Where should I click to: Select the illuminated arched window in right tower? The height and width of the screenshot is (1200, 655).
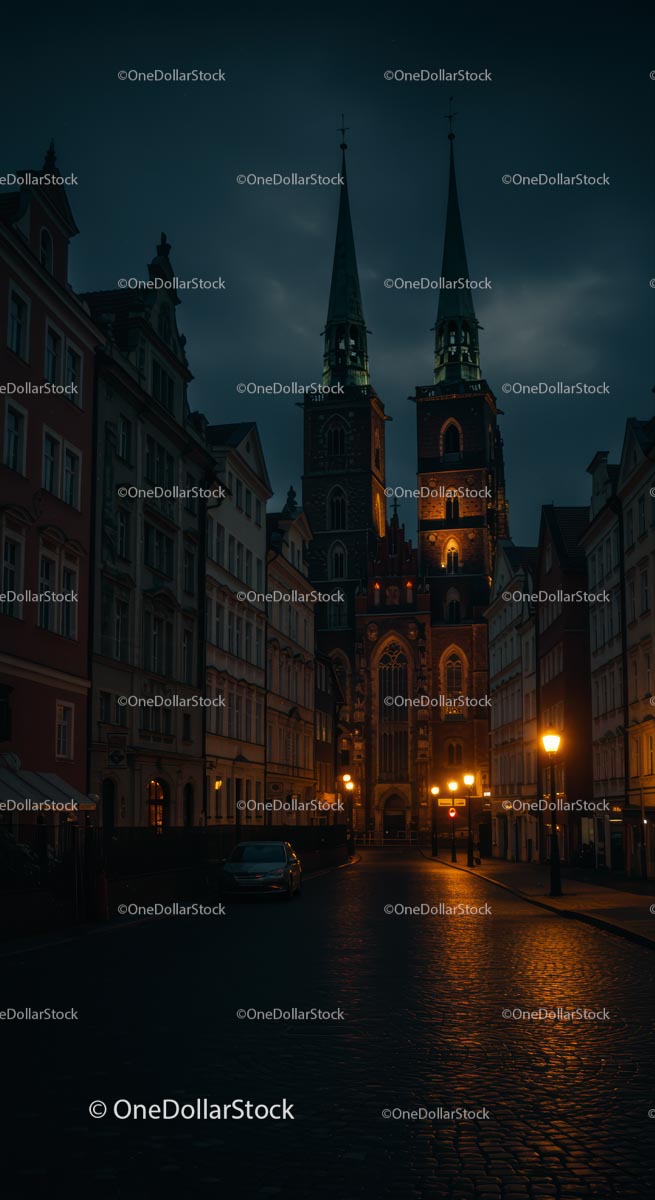pyautogui.click(x=452, y=555)
